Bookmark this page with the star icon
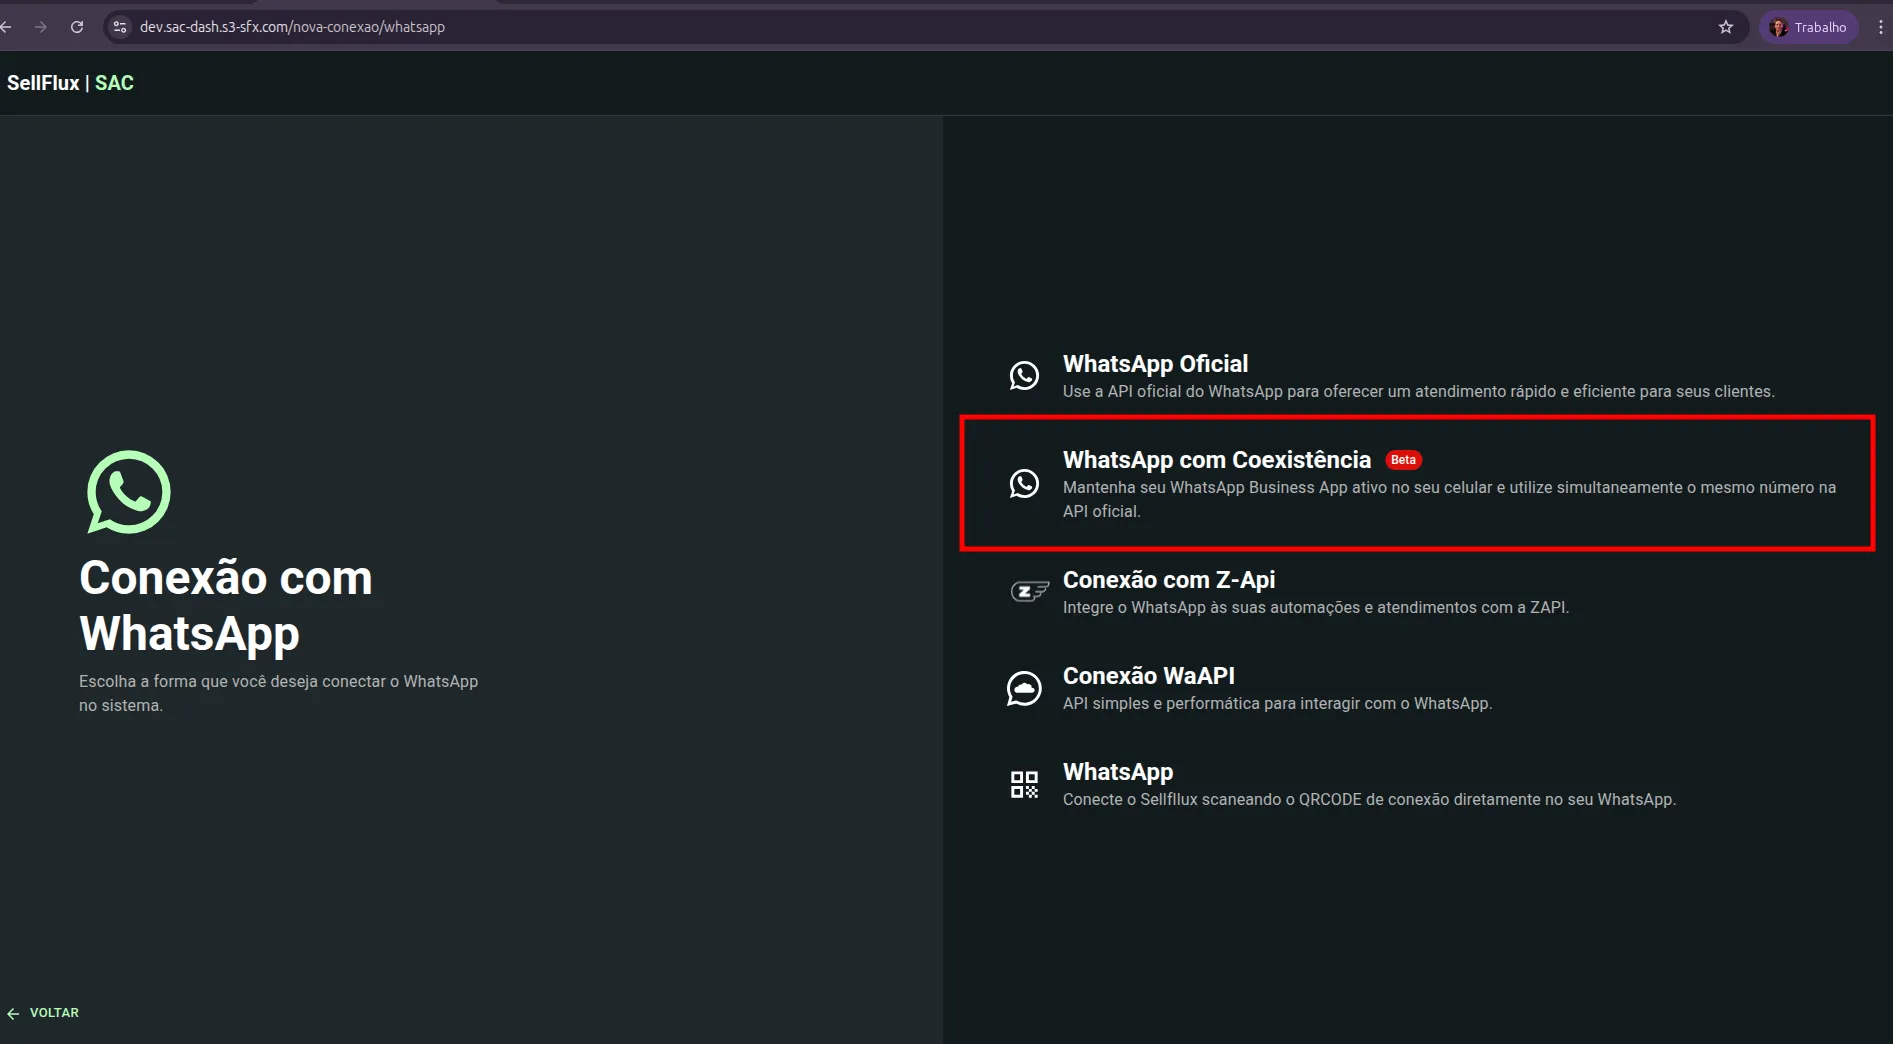Screen dimensions: 1893x1044 [x=1726, y=27]
